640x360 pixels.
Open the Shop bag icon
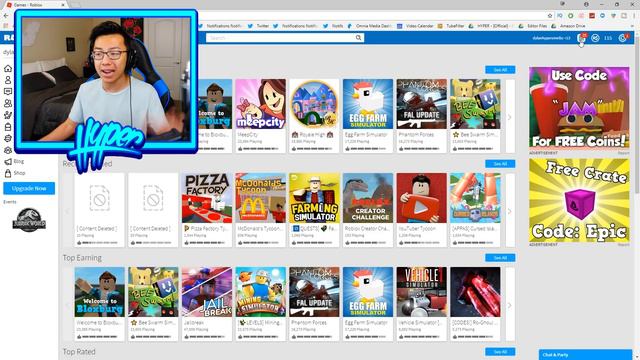[8, 173]
